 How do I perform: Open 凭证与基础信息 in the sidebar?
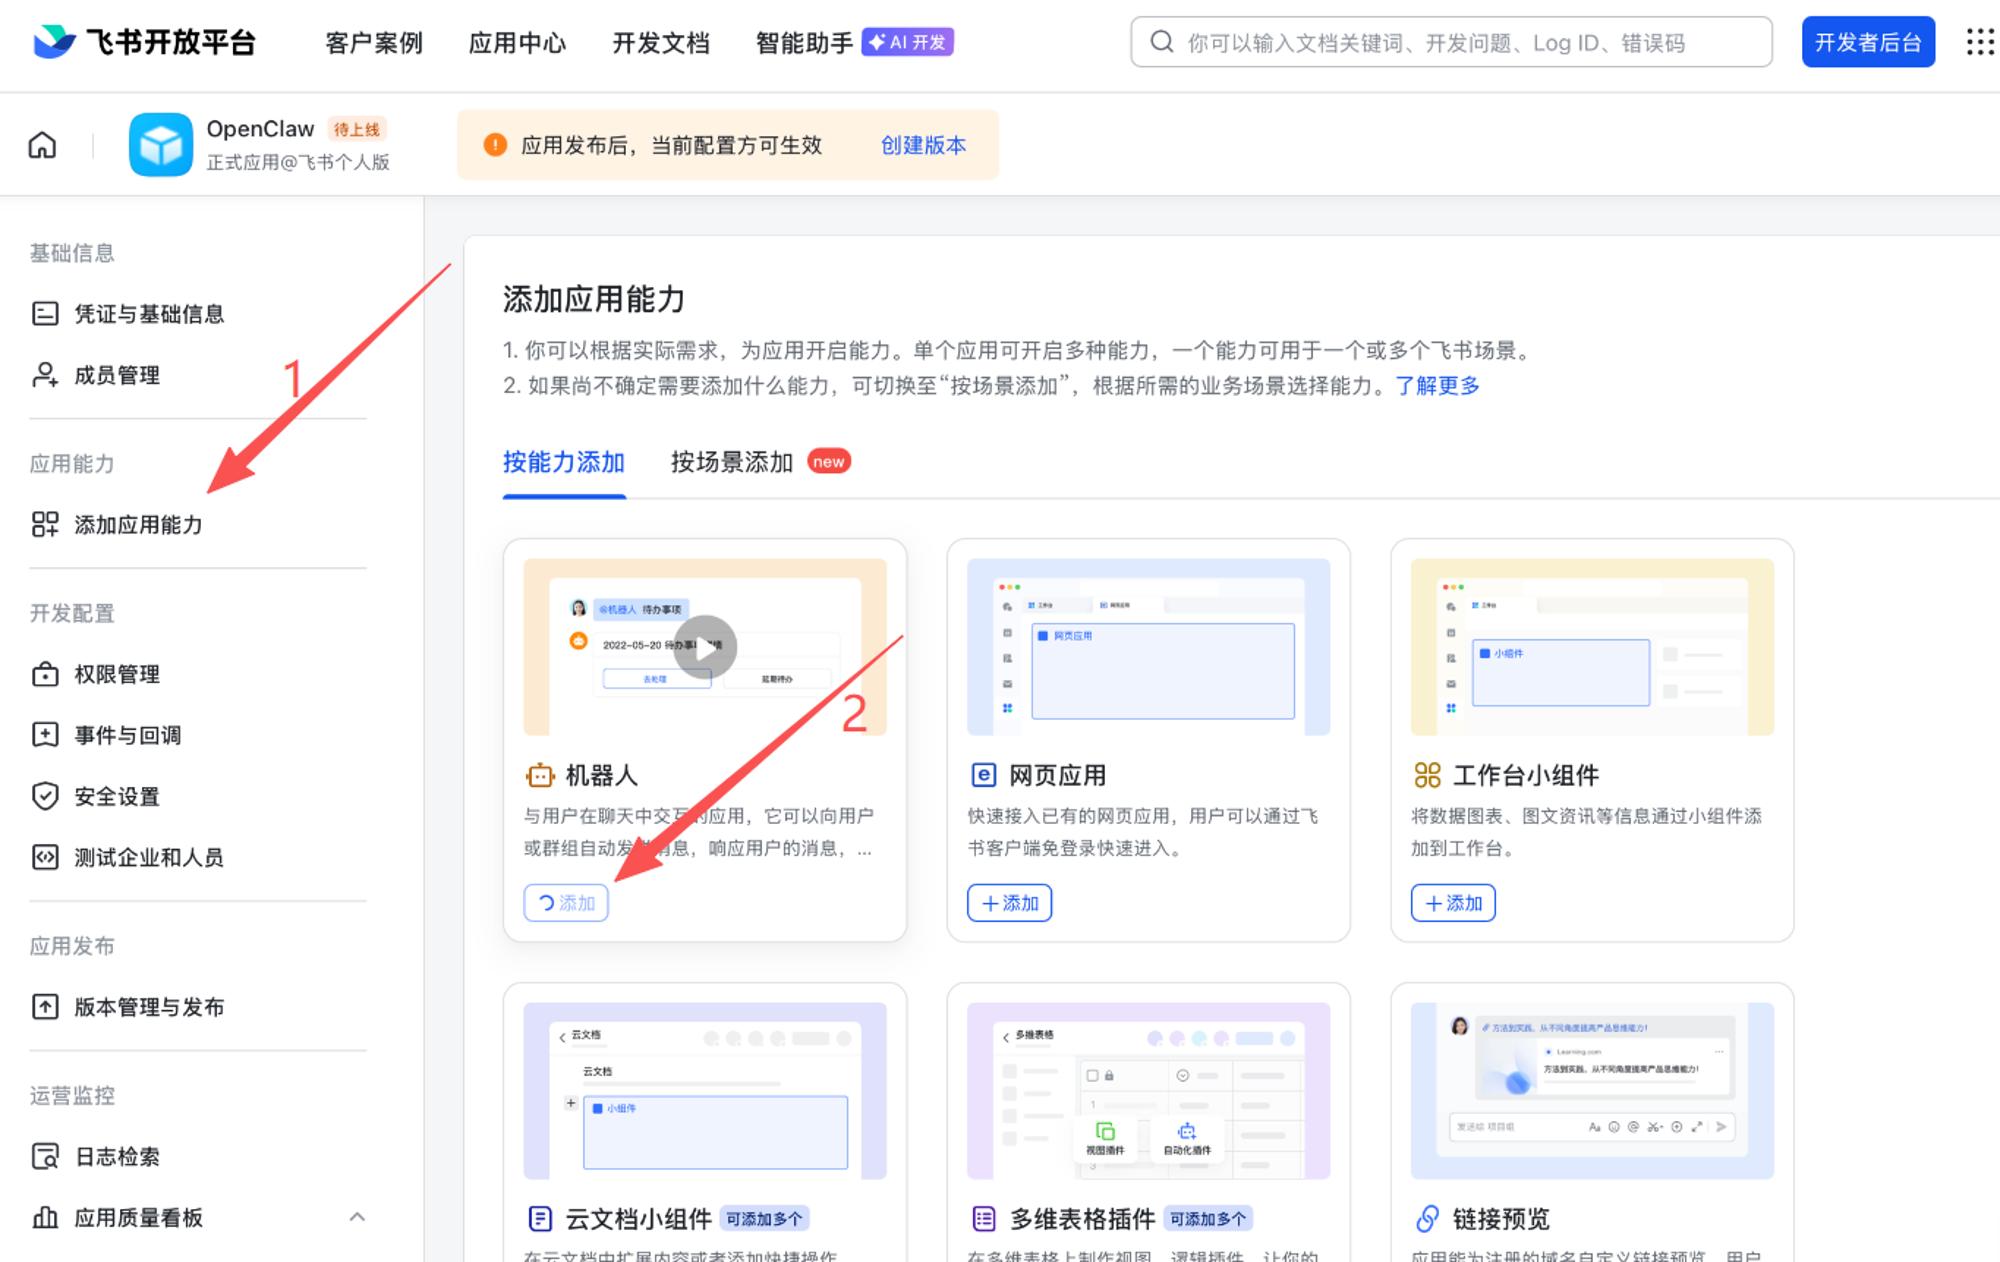(148, 314)
